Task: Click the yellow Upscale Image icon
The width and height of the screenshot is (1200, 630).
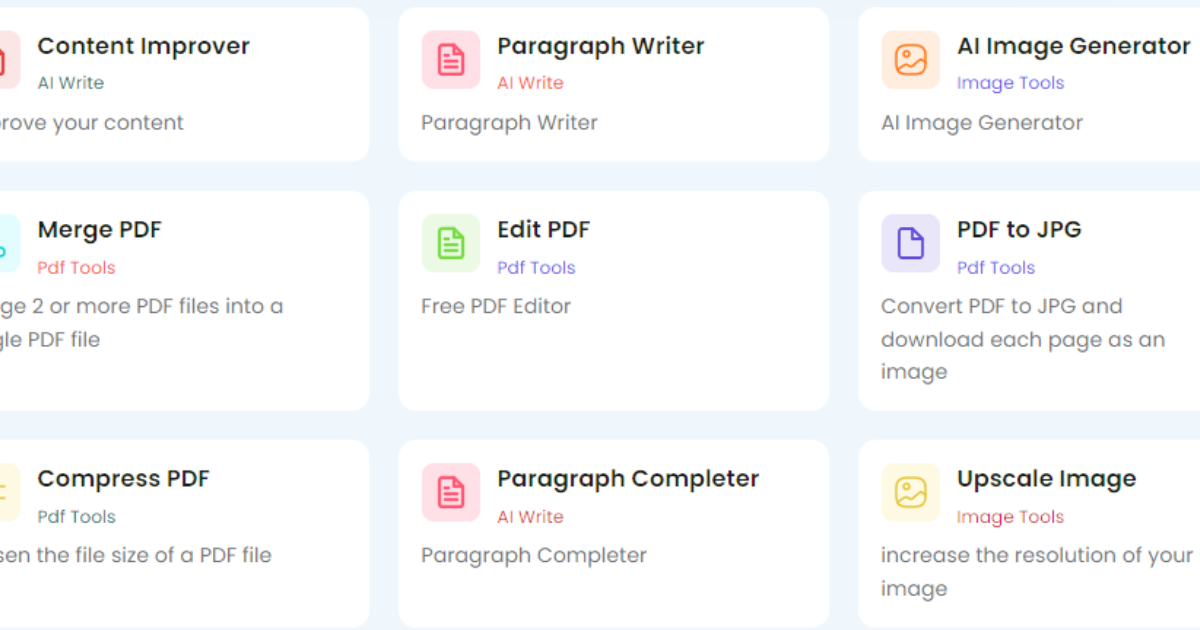Action: [x=910, y=492]
